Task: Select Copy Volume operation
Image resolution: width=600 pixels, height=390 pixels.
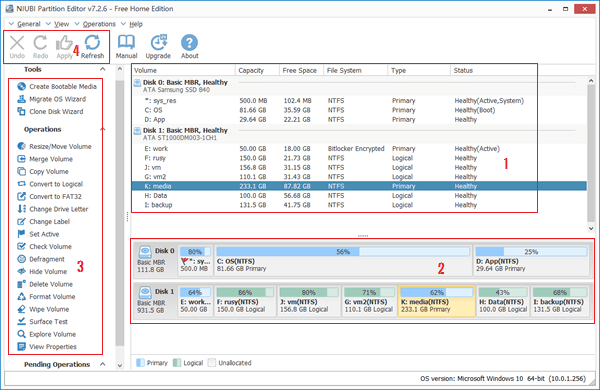Action: tap(43, 171)
